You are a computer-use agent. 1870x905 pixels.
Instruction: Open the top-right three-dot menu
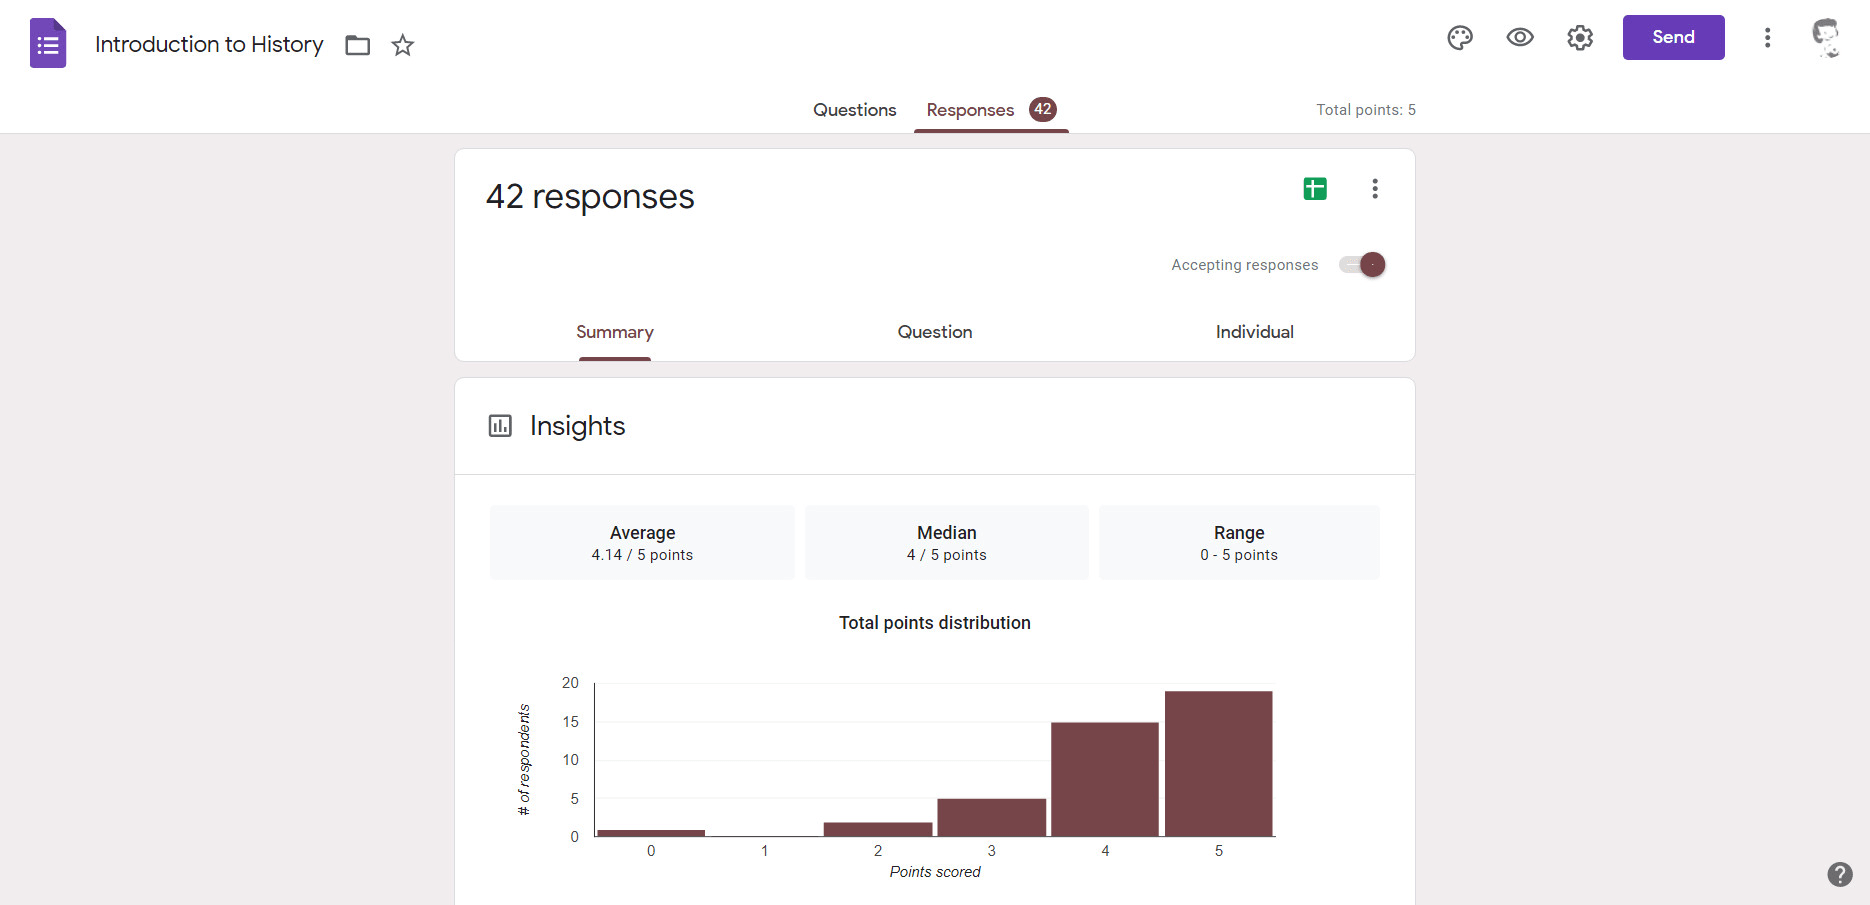click(x=1767, y=37)
